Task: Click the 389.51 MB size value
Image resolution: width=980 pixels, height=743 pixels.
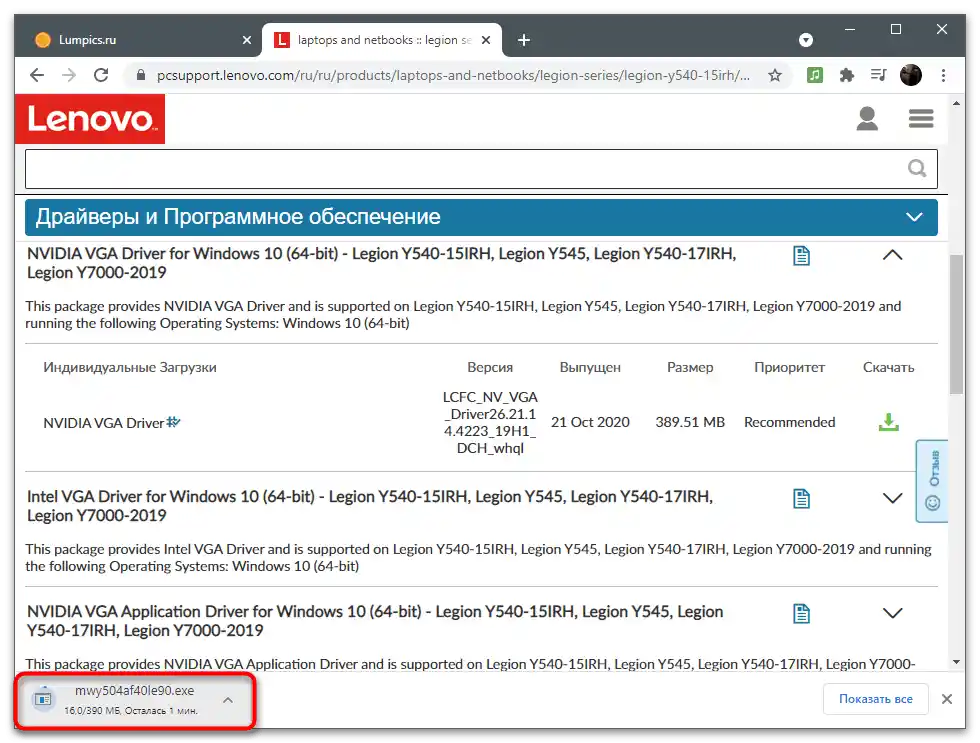Action: click(690, 422)
